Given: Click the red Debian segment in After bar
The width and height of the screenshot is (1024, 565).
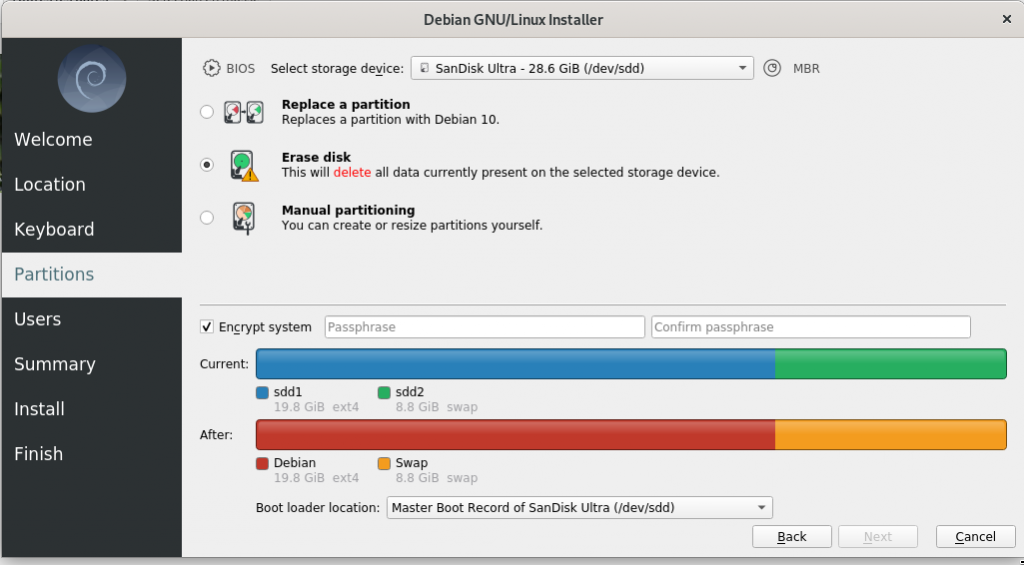Looking at the screenshot, I should click(515, 434).
